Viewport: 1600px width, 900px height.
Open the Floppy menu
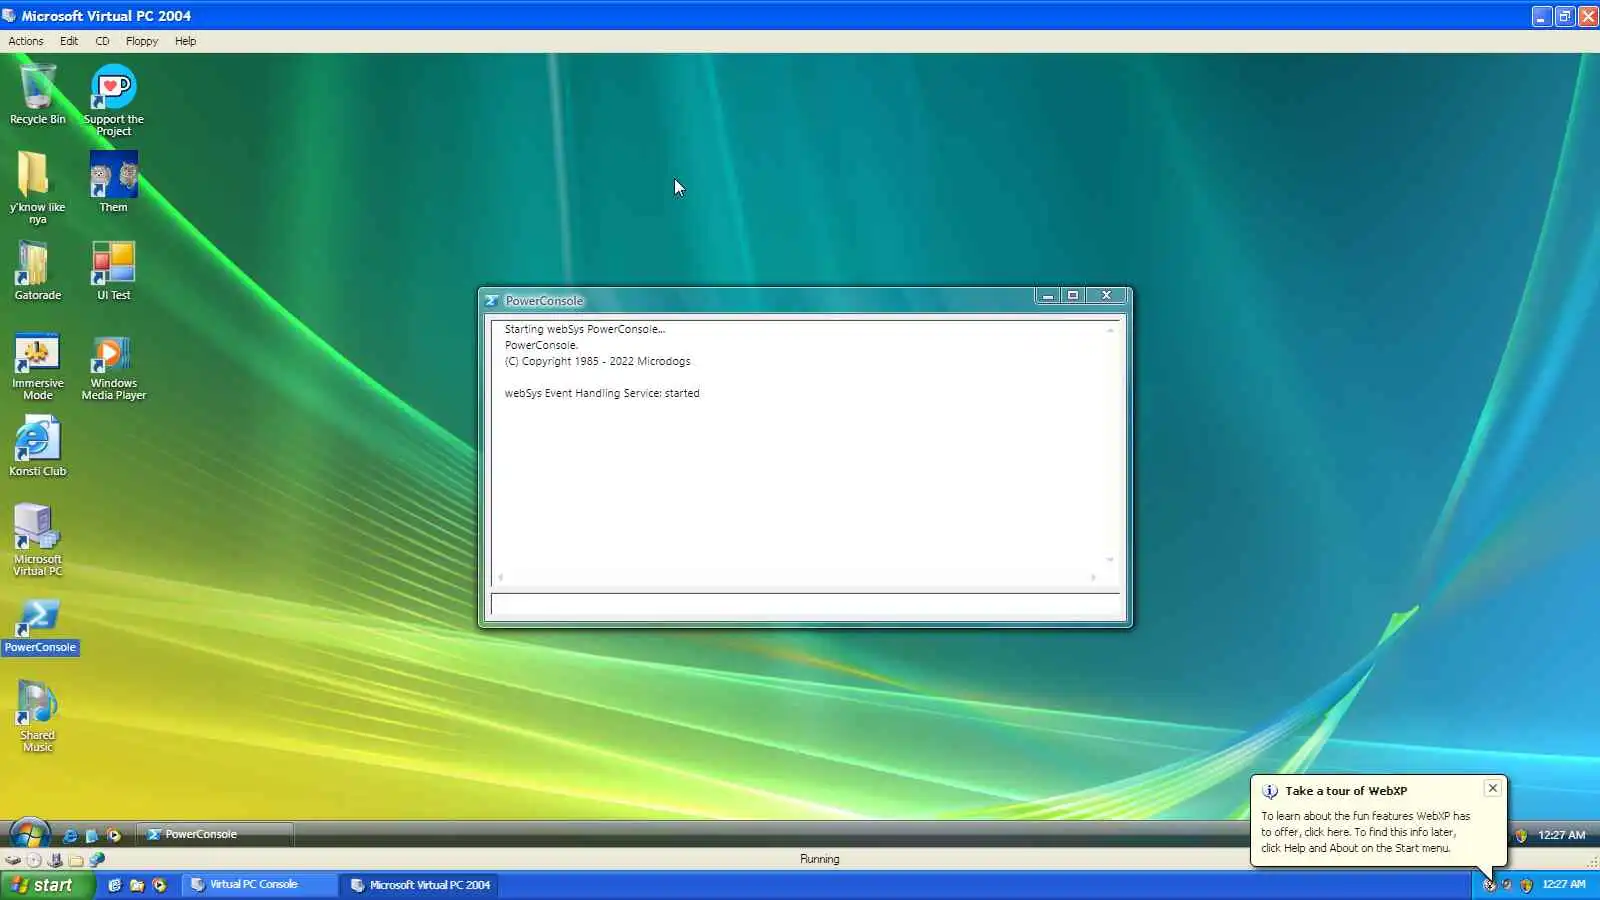click(142, 41)
